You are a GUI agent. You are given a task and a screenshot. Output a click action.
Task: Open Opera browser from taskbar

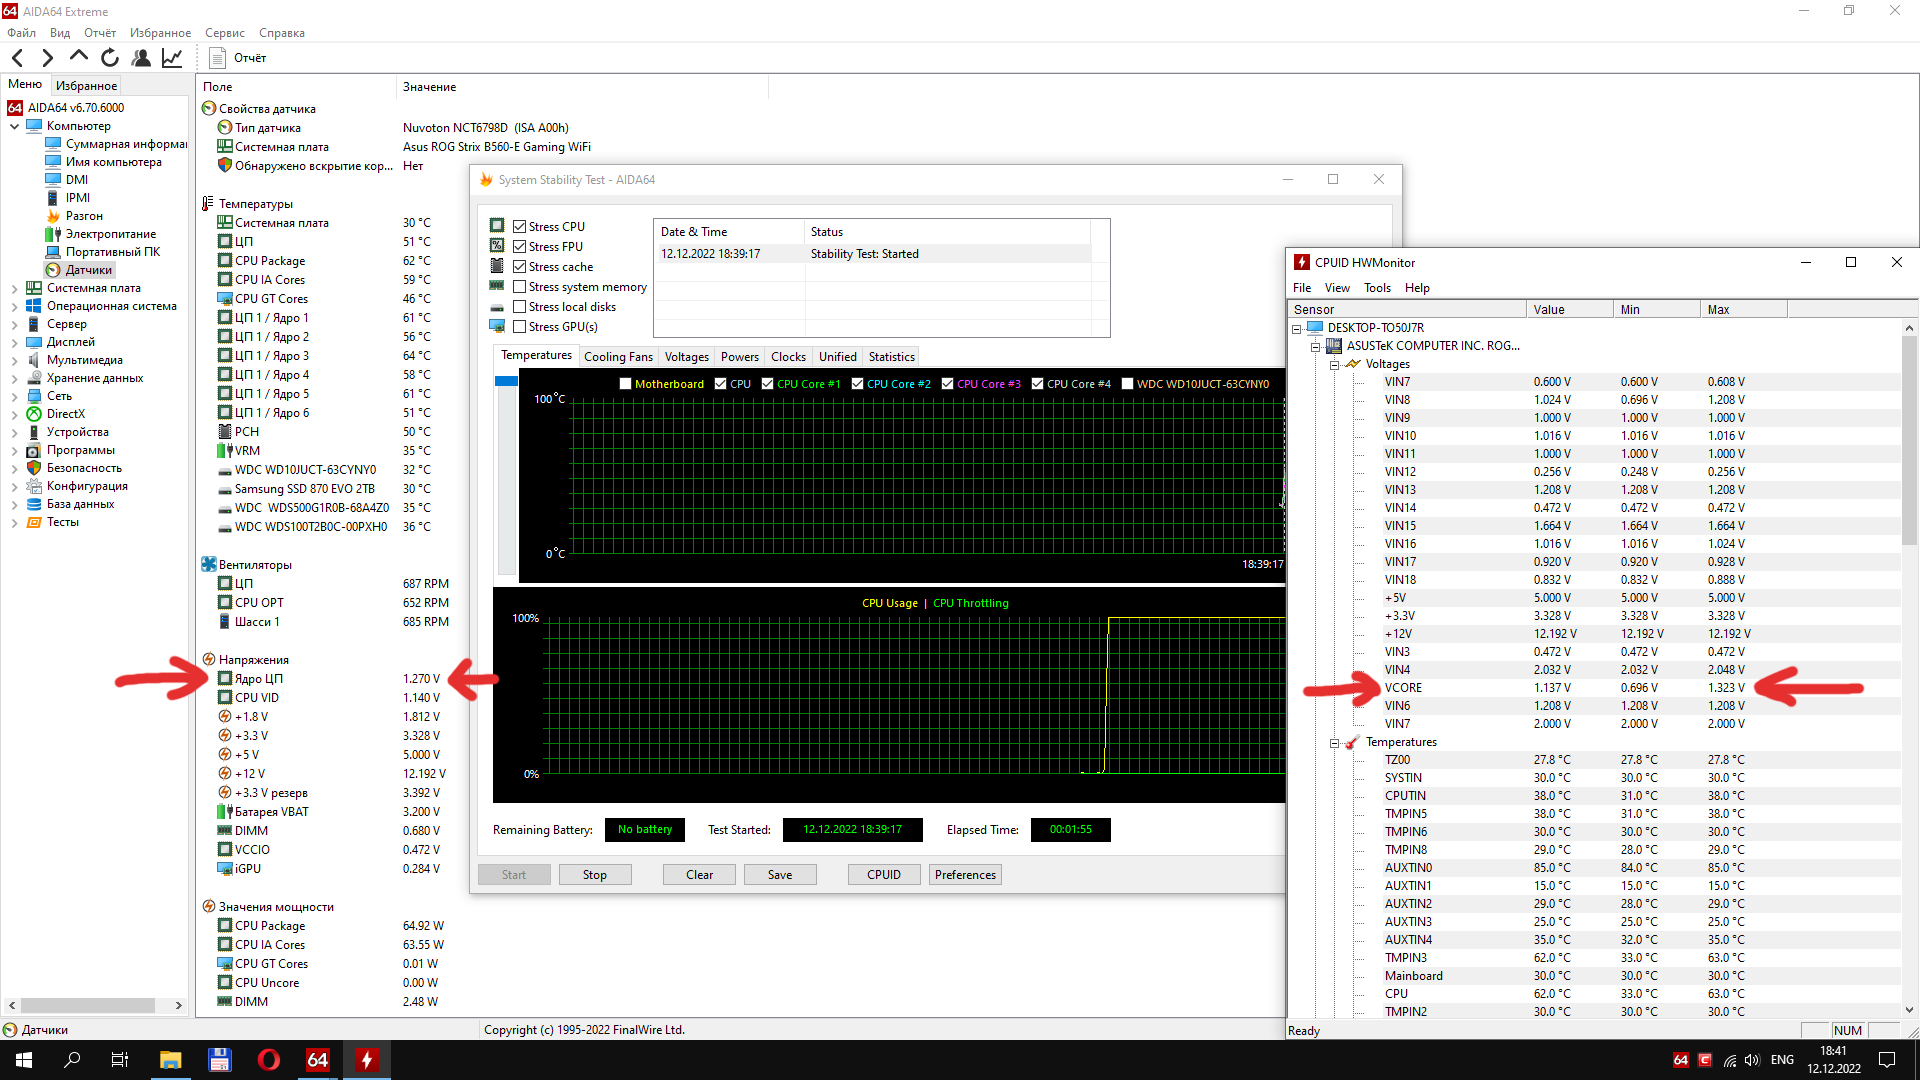click(x=268, y=1060)
